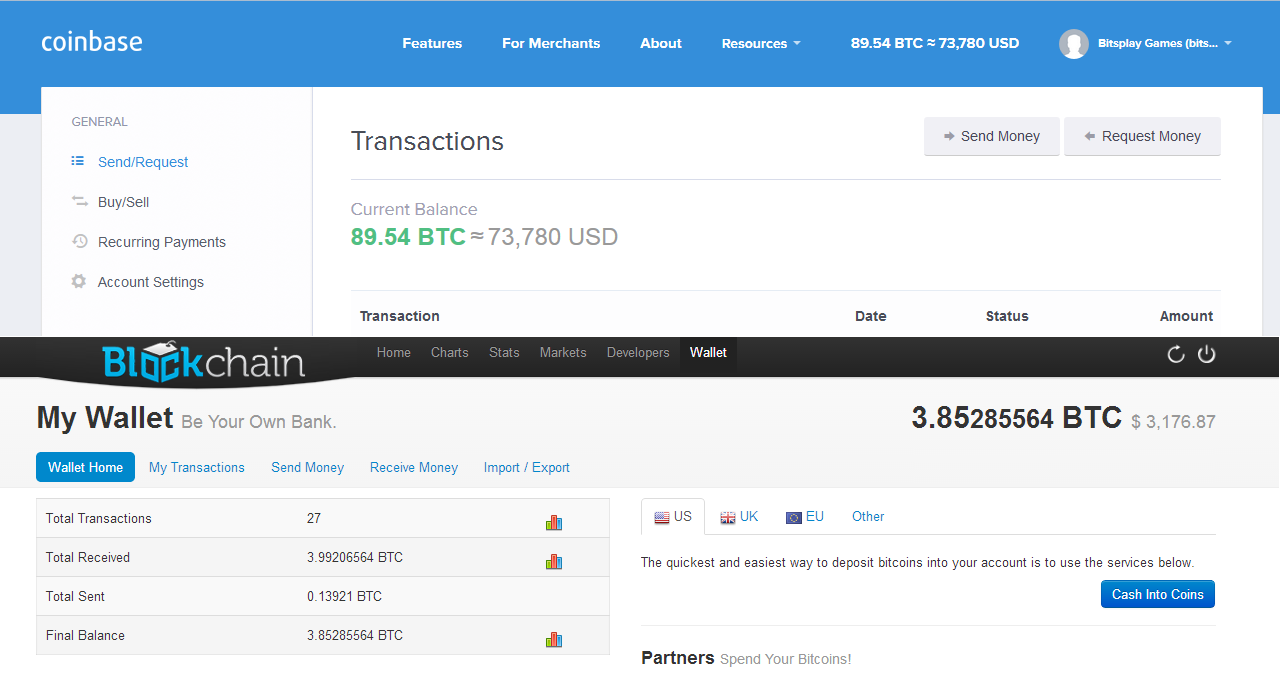Open Buy/Sell in the sidebar

coord(123,202)
